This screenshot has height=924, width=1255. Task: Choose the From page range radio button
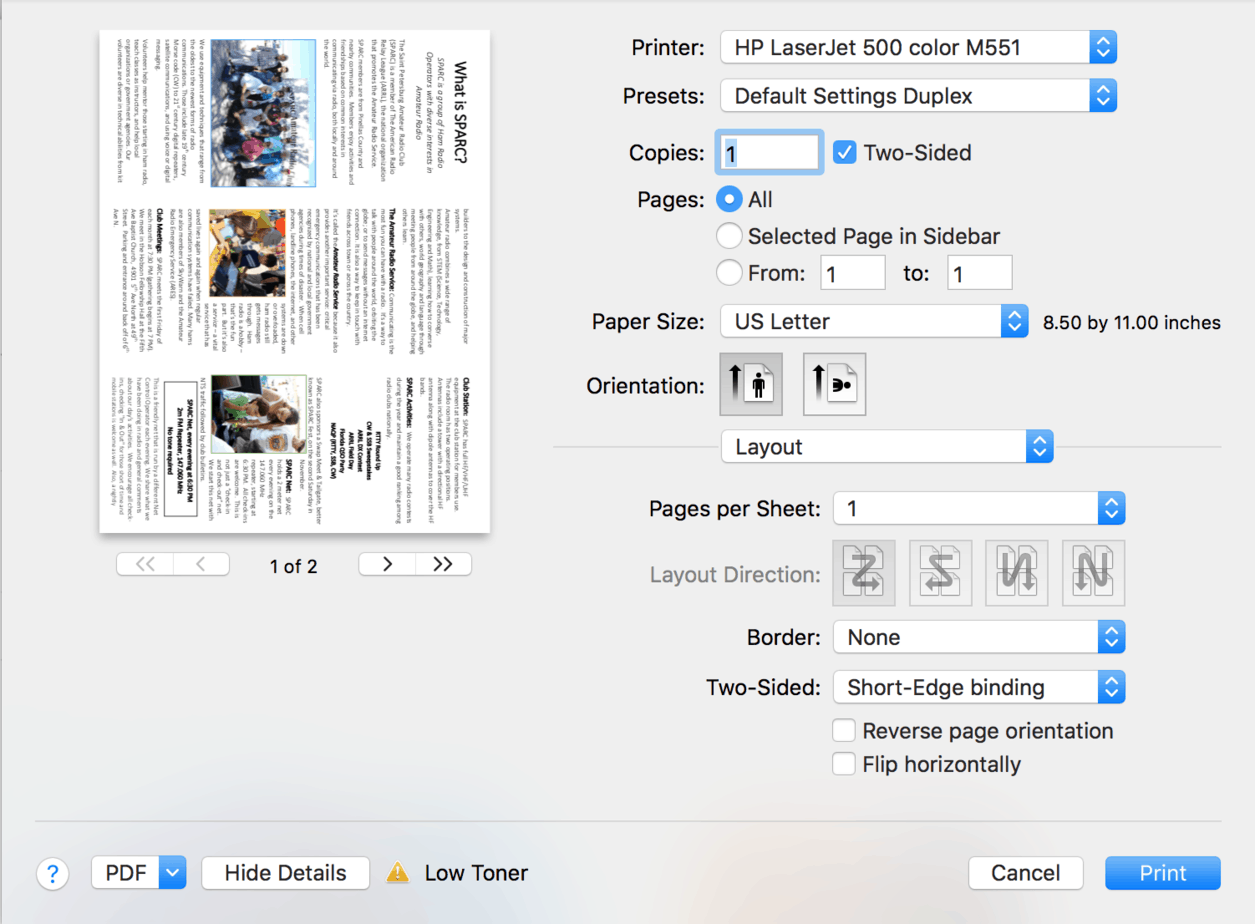(x=730, y=273)
